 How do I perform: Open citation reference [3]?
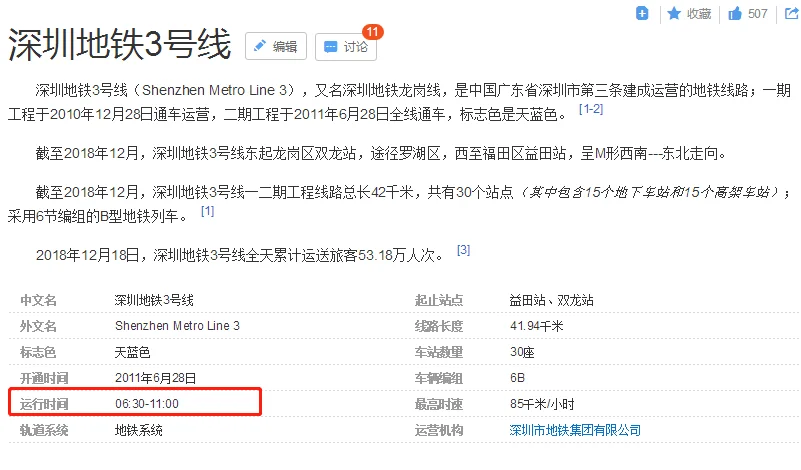[463, 250]
